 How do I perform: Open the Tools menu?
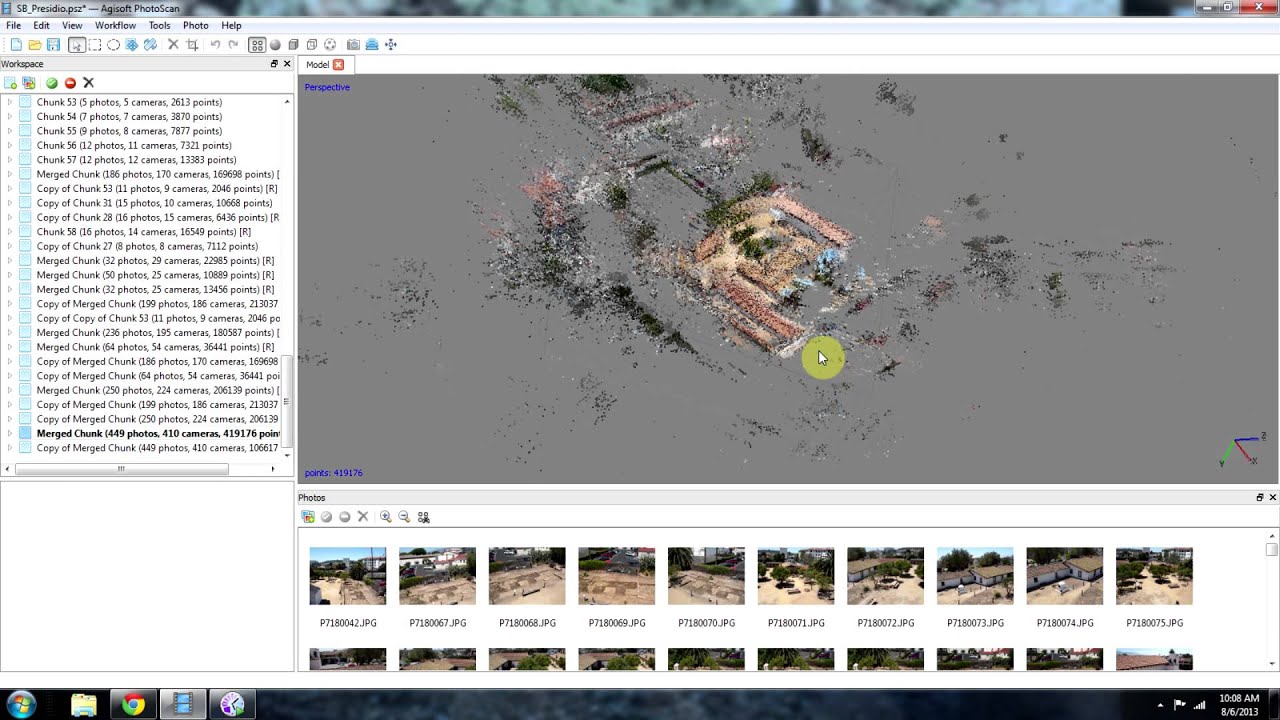point(159,25)
